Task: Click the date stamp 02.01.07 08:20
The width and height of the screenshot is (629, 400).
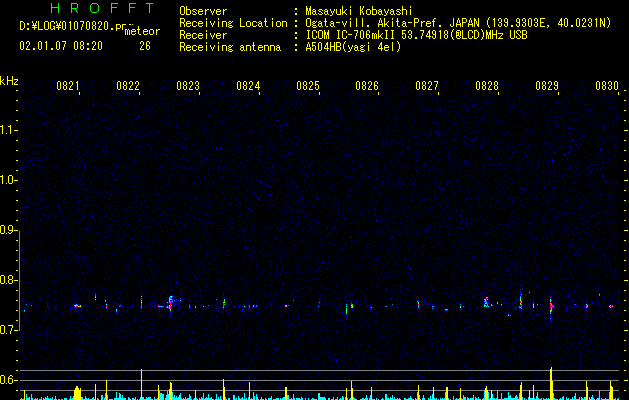Action: [x=61, y=46]
